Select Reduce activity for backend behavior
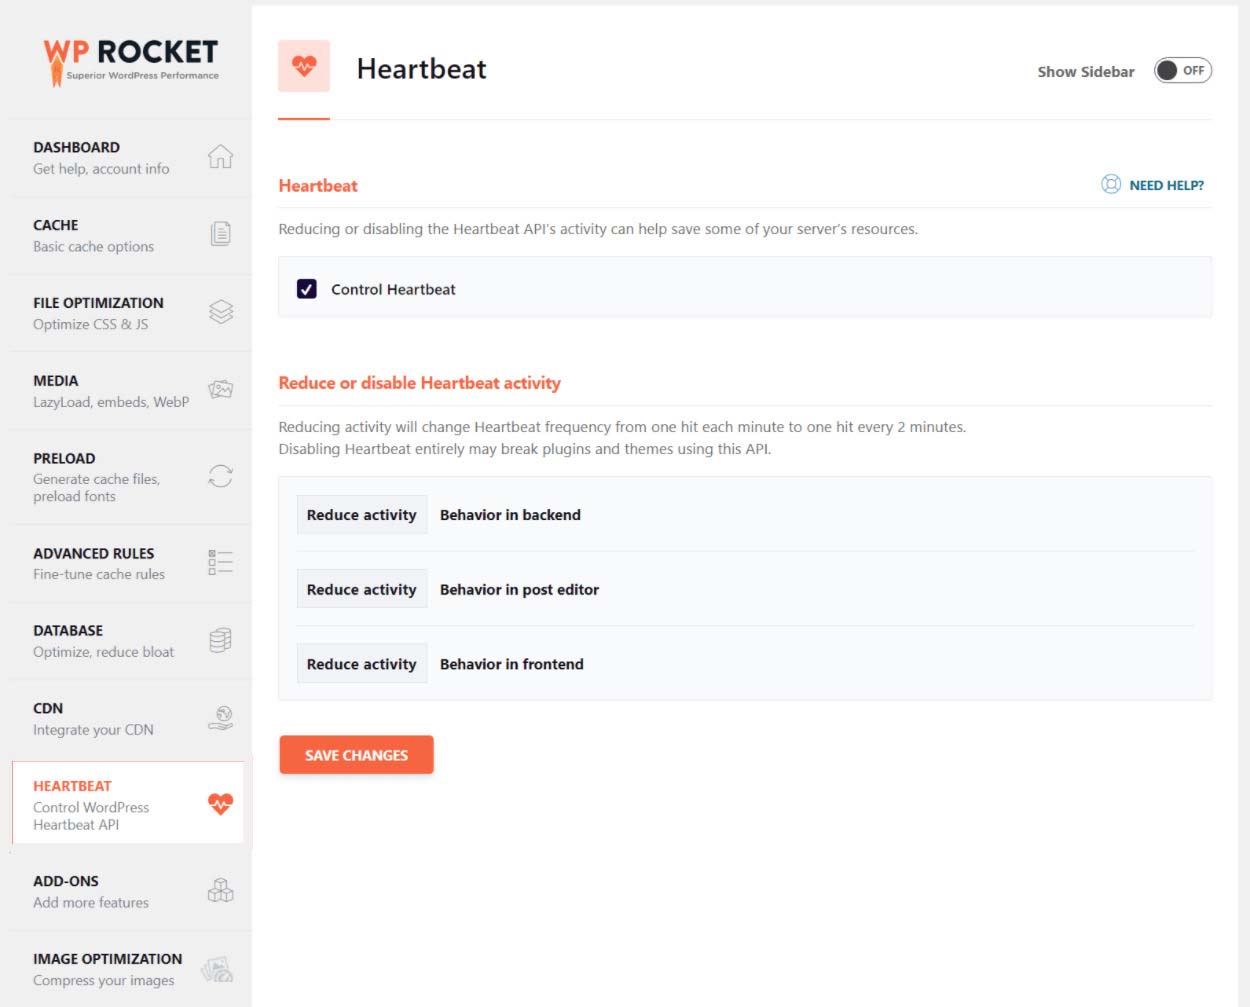The width and height of the screenshot is (1250, 1007). 361,515
